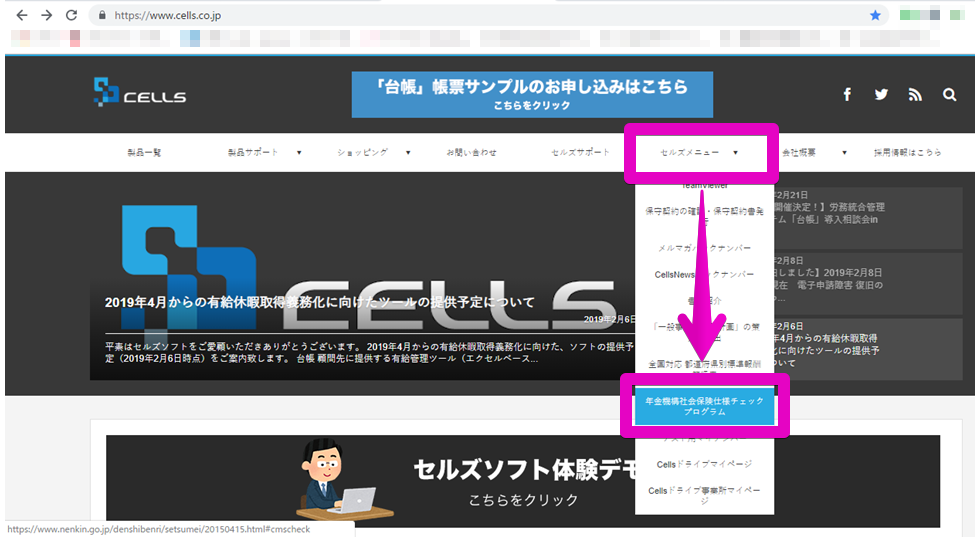Open the セルズサポート menu item
This screenshot has height=540, width=975.
tap(581, 152)
